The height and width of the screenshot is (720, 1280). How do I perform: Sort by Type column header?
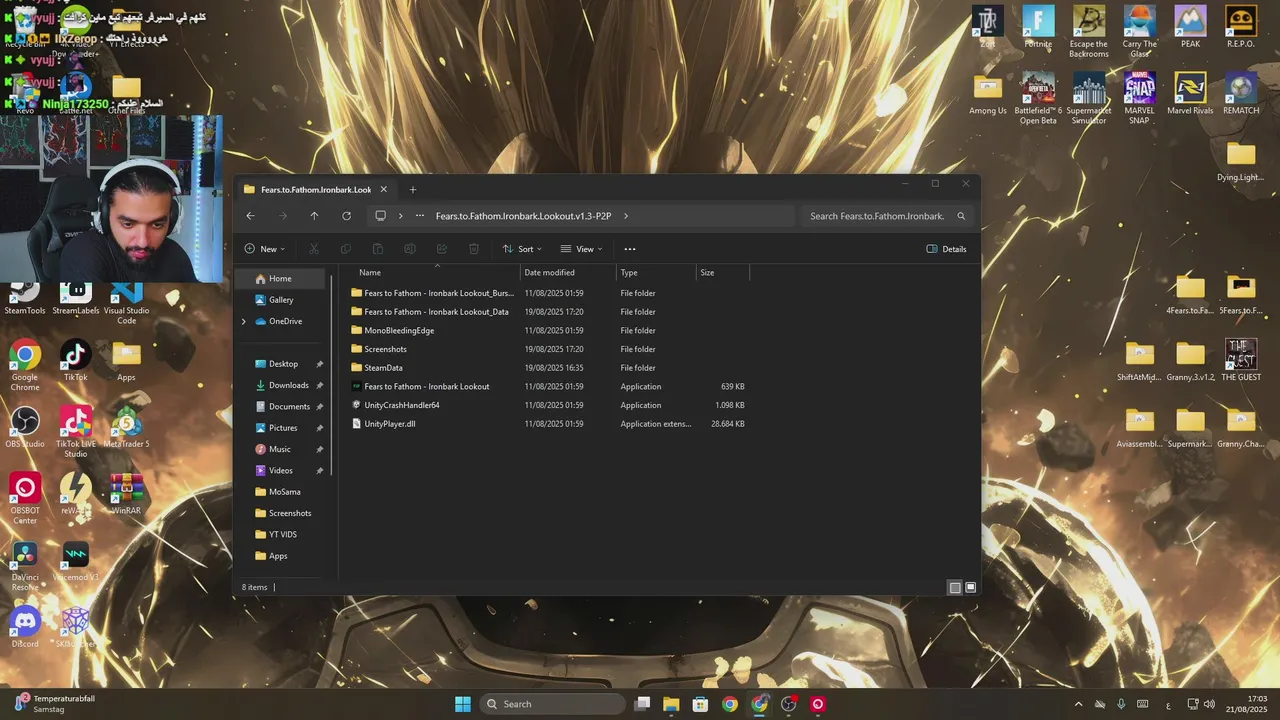656,273
